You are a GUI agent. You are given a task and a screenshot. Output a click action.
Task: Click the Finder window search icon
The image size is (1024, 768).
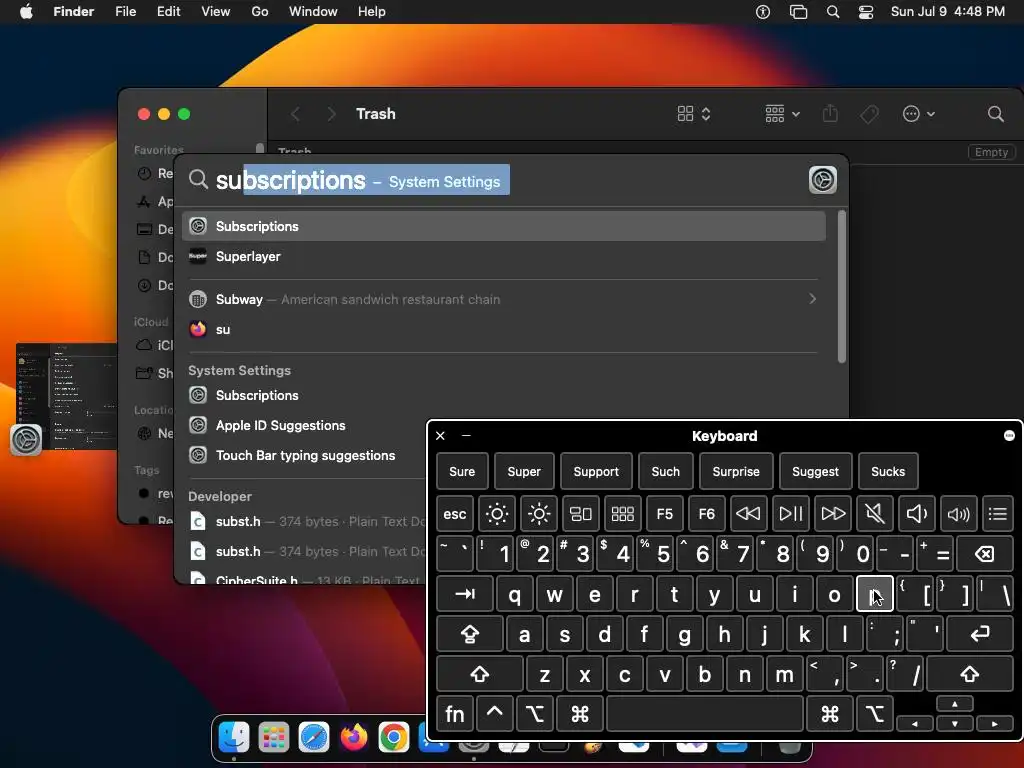click(995, 114)
